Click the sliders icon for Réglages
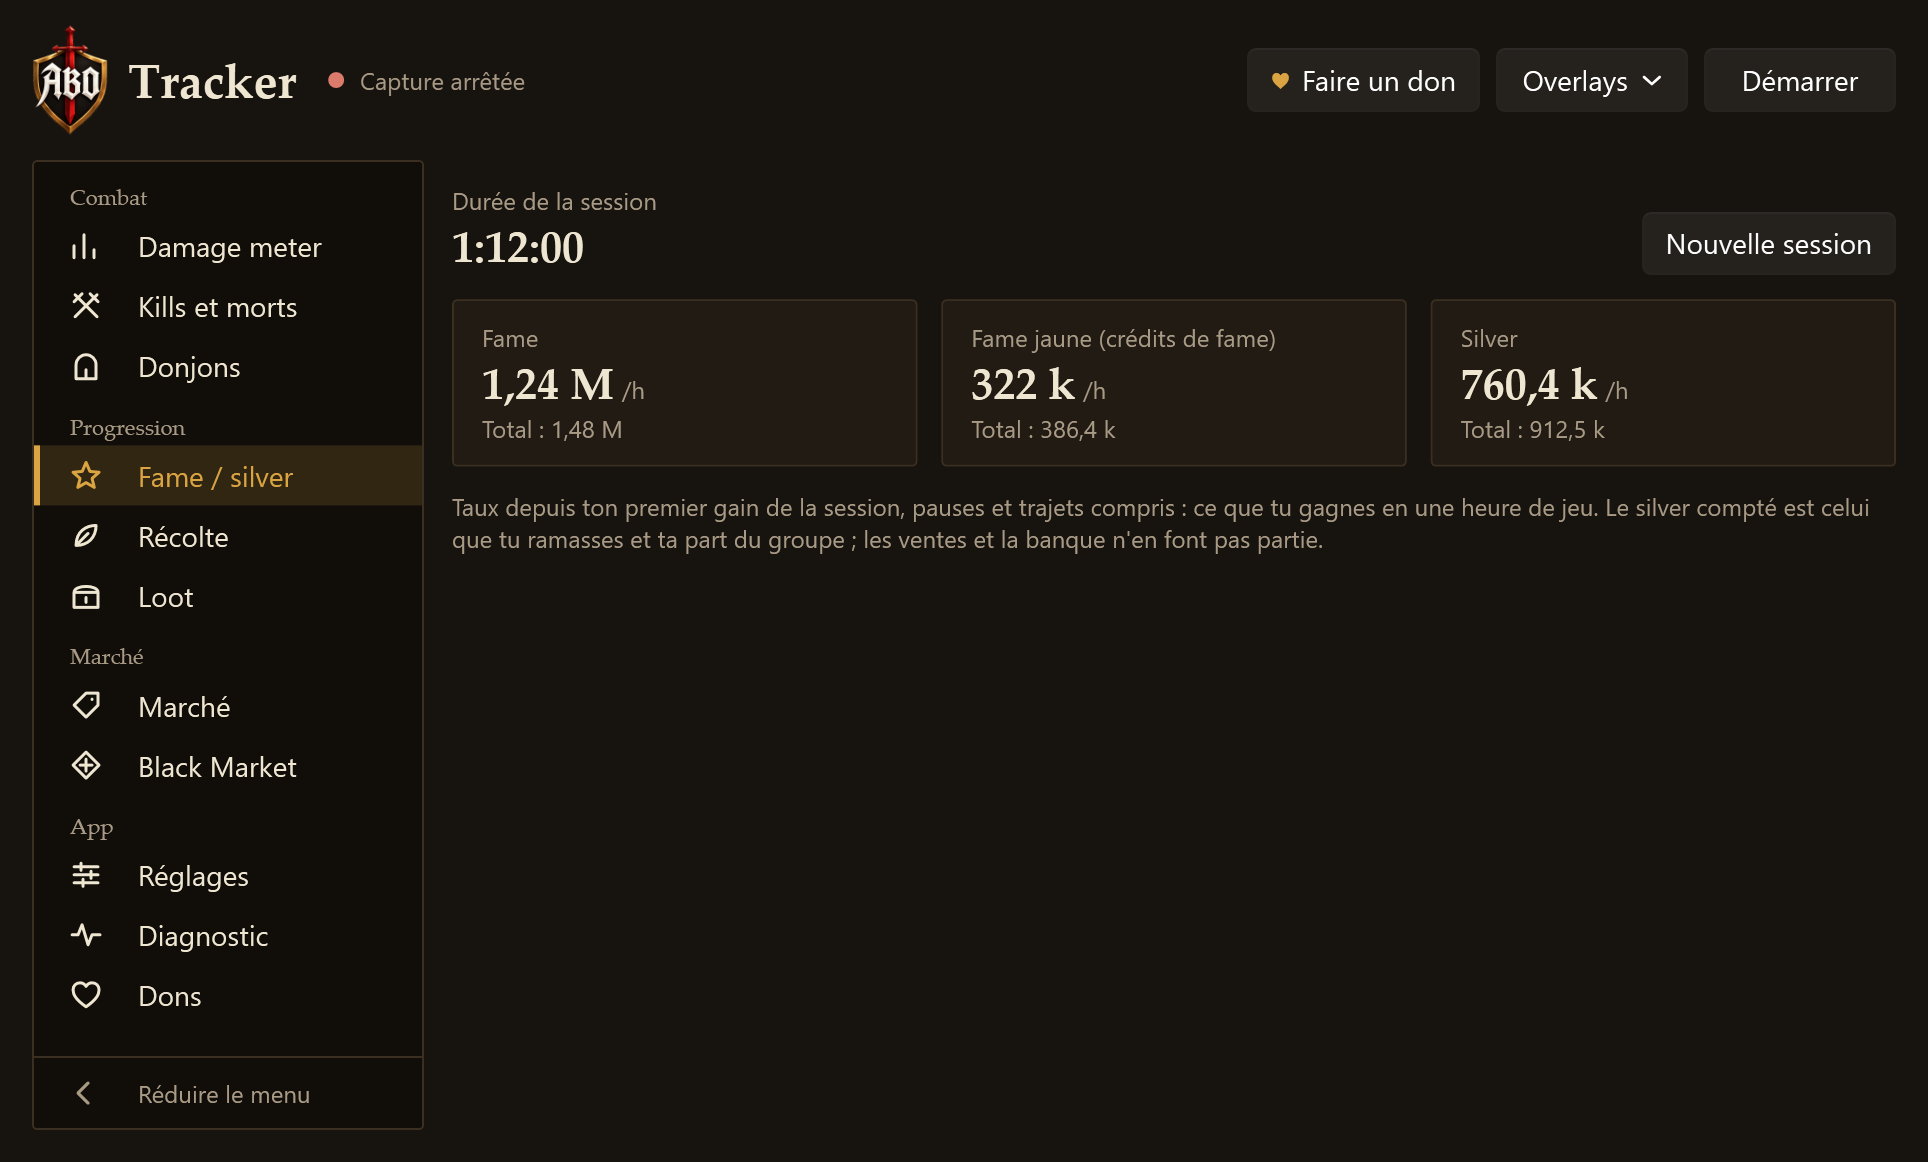The image size is (1928, 1162). (86, 875)
